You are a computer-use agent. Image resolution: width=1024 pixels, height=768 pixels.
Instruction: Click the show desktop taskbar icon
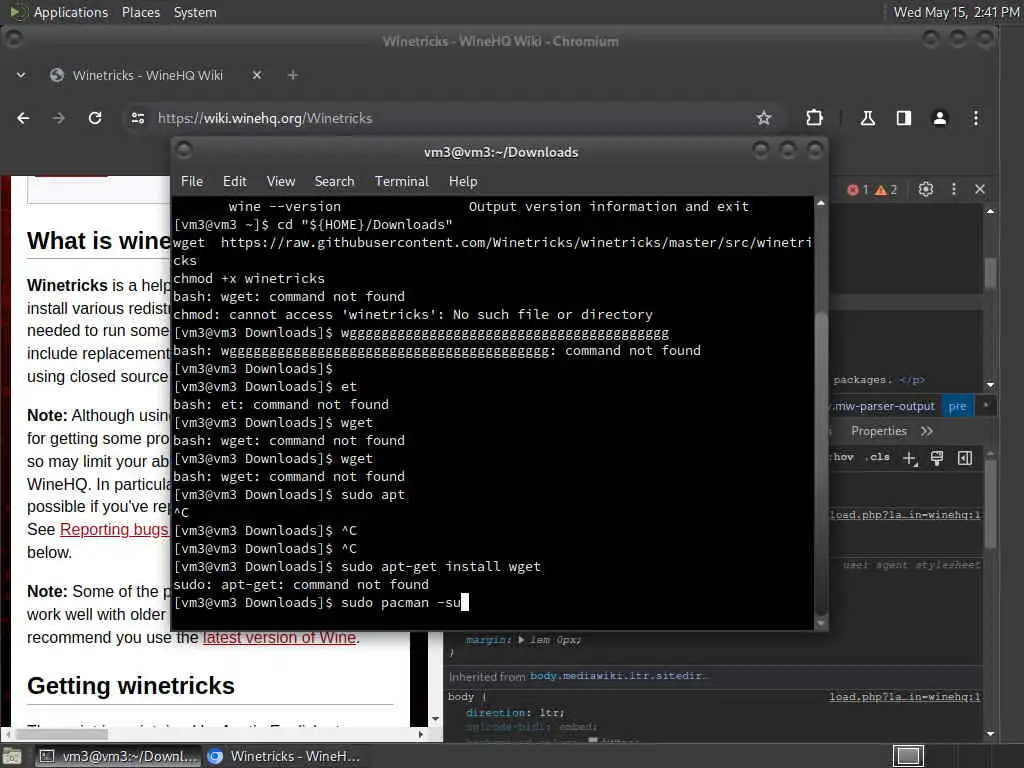coord(12,756)
